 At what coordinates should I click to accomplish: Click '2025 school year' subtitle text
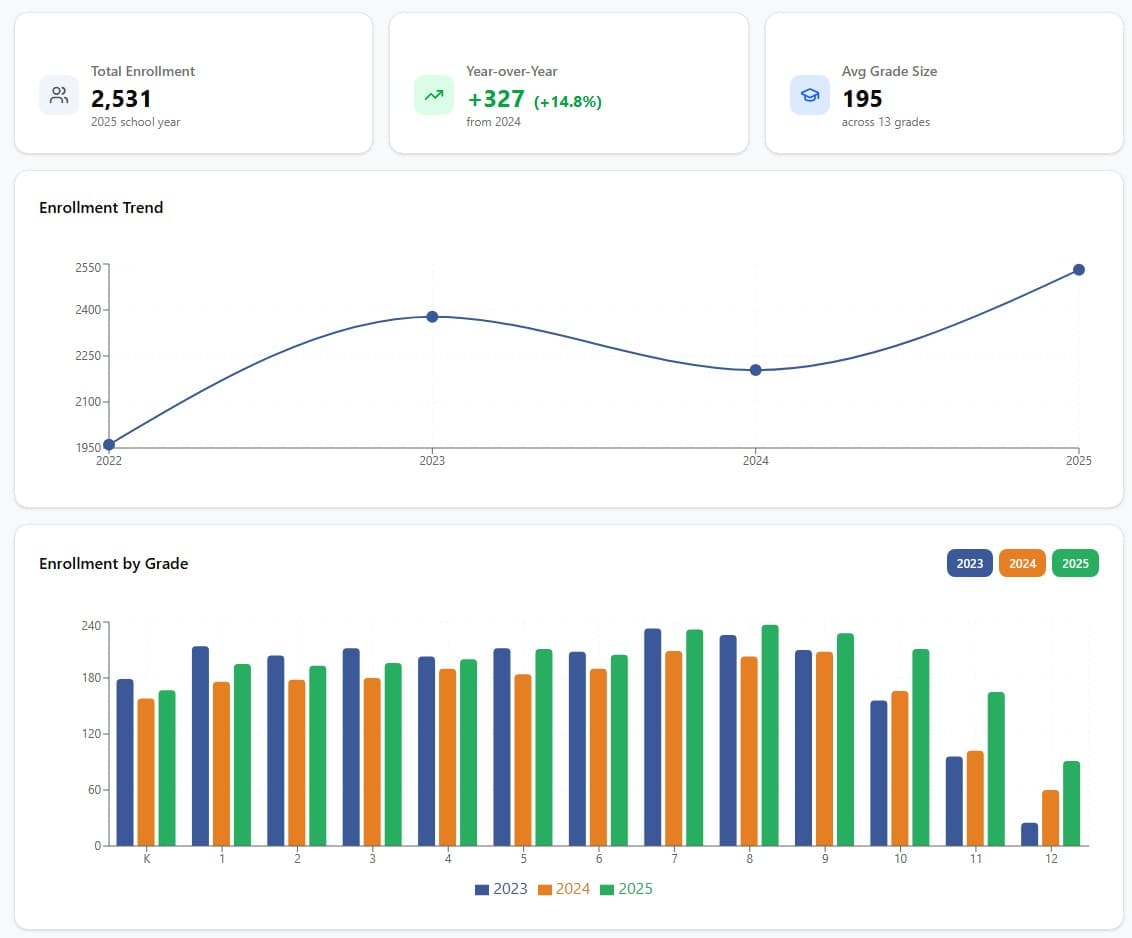click(136, 122)
